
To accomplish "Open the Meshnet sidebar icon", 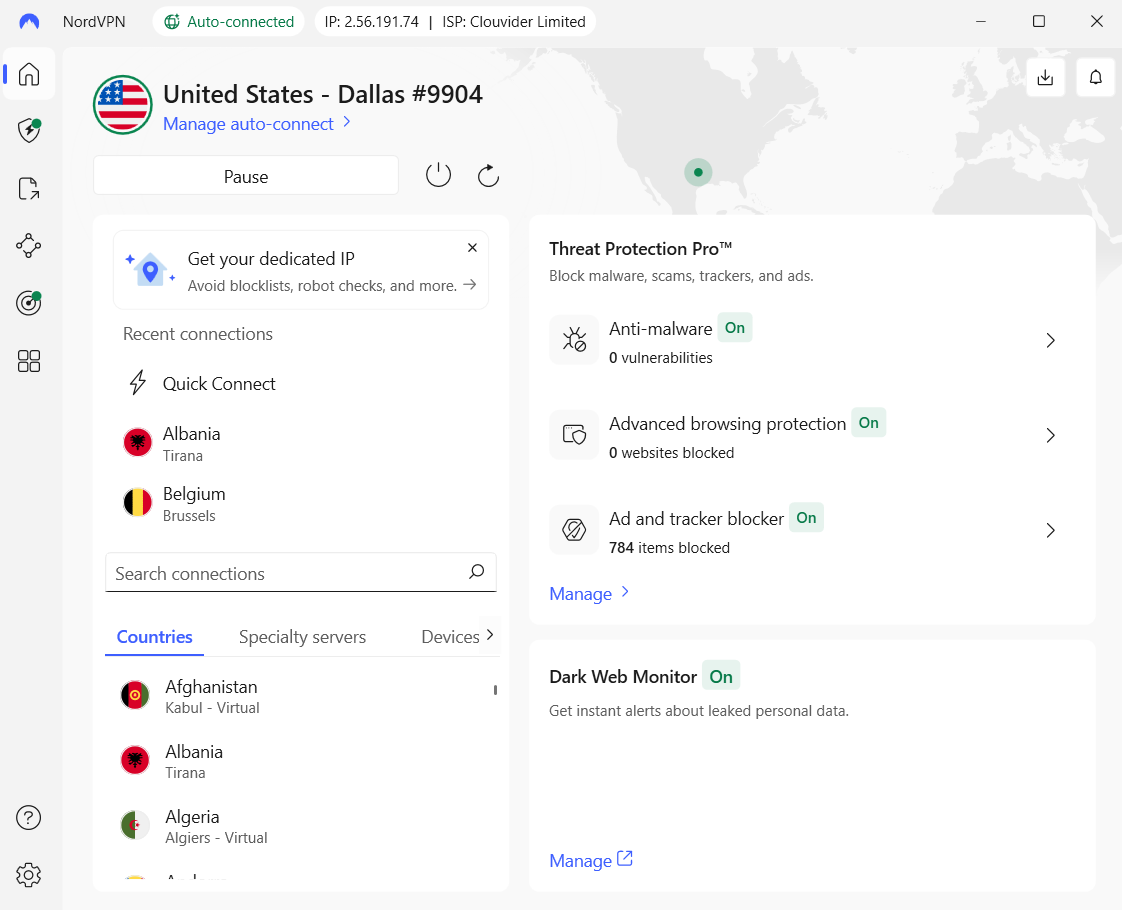I will click(x=29, y=246).
